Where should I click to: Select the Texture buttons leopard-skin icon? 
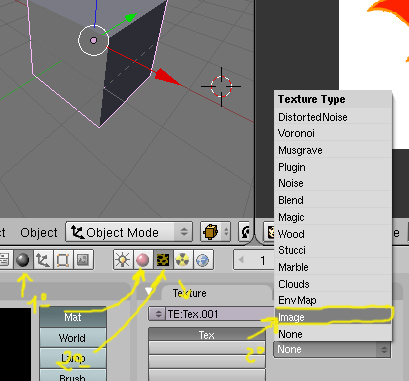pos(163,260)
